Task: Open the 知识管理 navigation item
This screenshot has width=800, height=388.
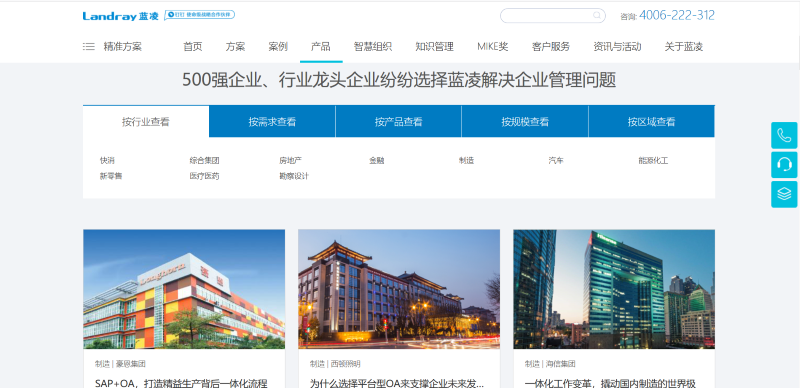Action: pyautogui.click(x=434, y=46)
